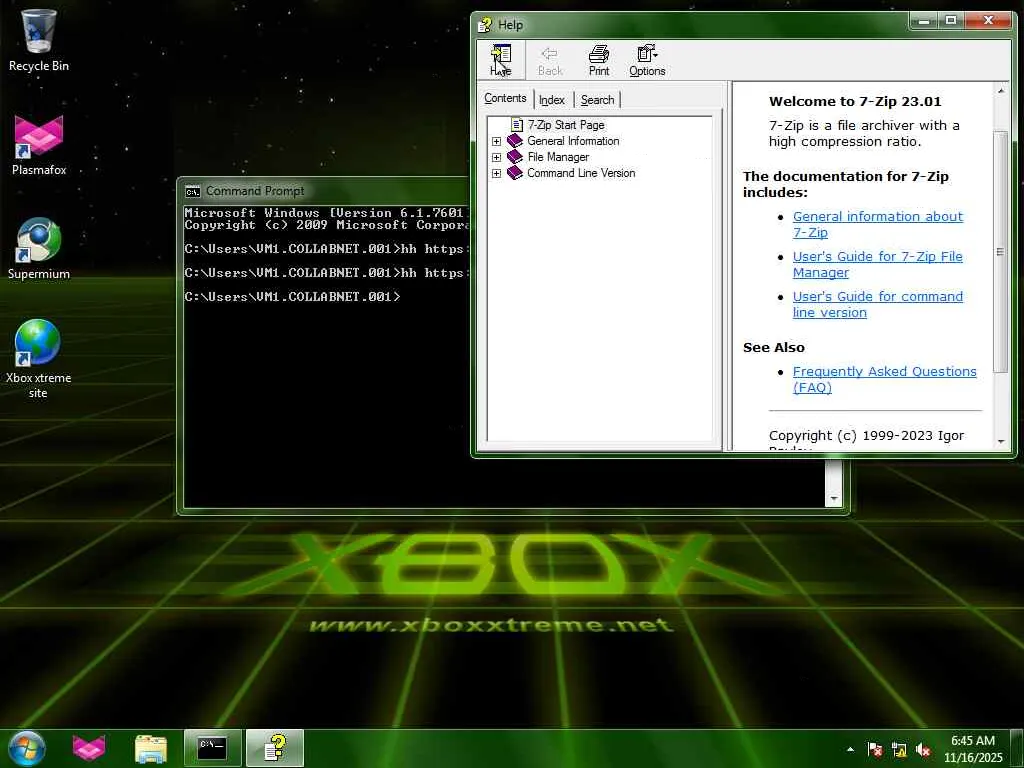Click the Help pane vertical scrollbar thumb
The height and width of the screenshot is (768, 1024).
1000,251
